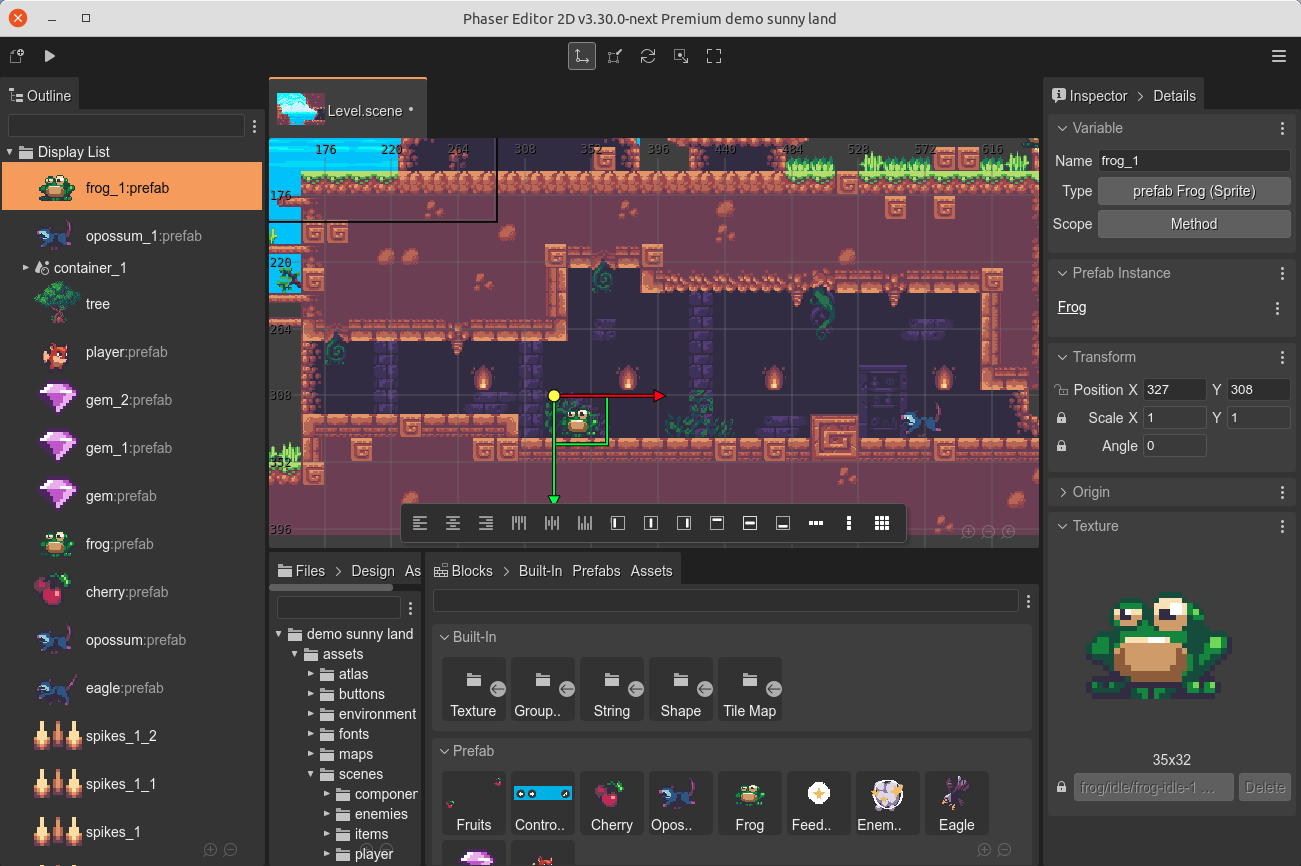Show the Prefabs blocks tab
This screenshot has height=866, width=1301.
click(596, 571)
